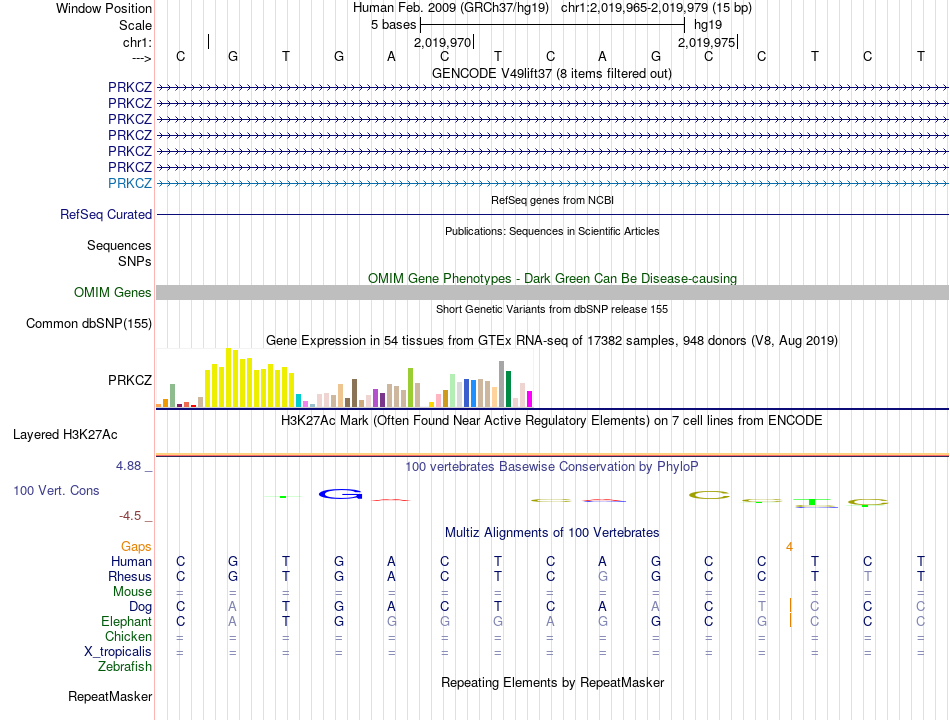The width and height of the screenshot is (950, 720).
Task: Open Publications: Sequences in Scientific Articles title
Action: tap(552, 231)
